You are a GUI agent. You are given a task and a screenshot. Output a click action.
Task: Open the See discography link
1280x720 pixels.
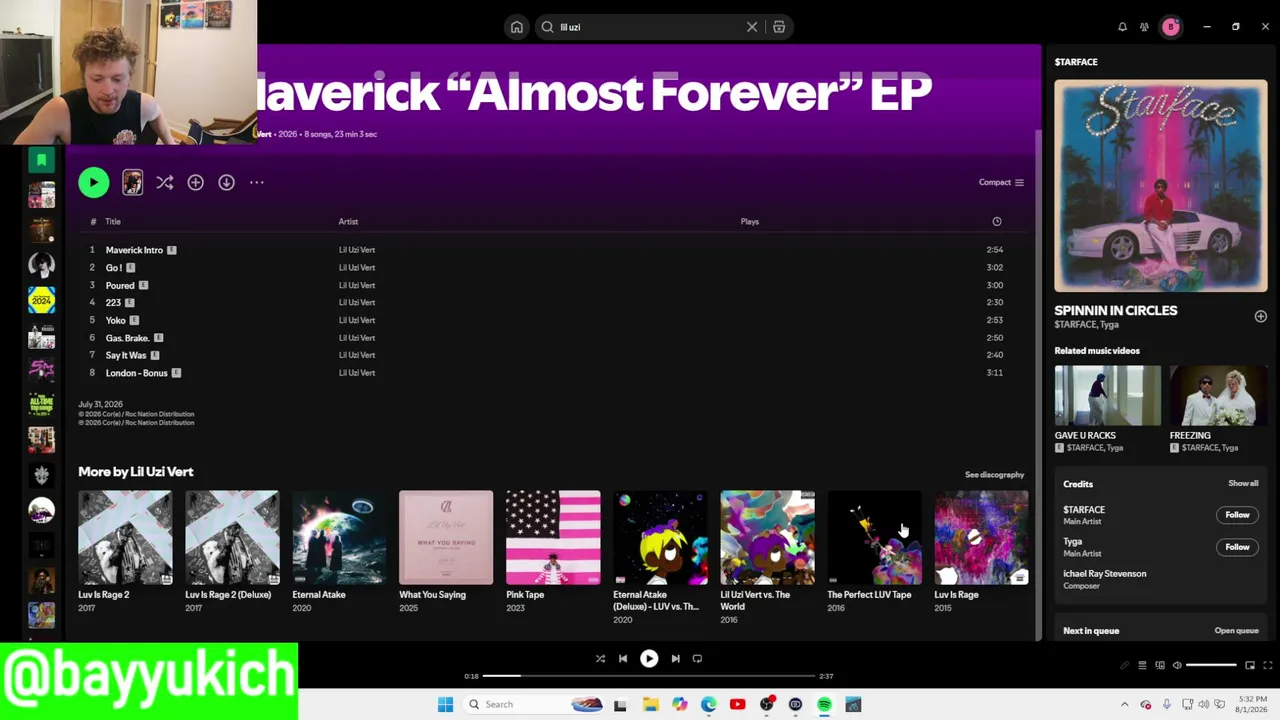994,475
